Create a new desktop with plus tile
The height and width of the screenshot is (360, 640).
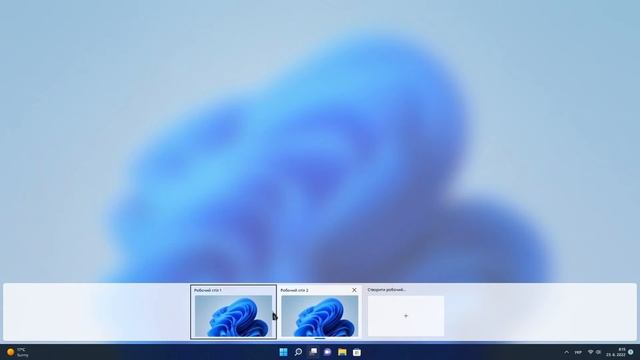tap(406, 316)
